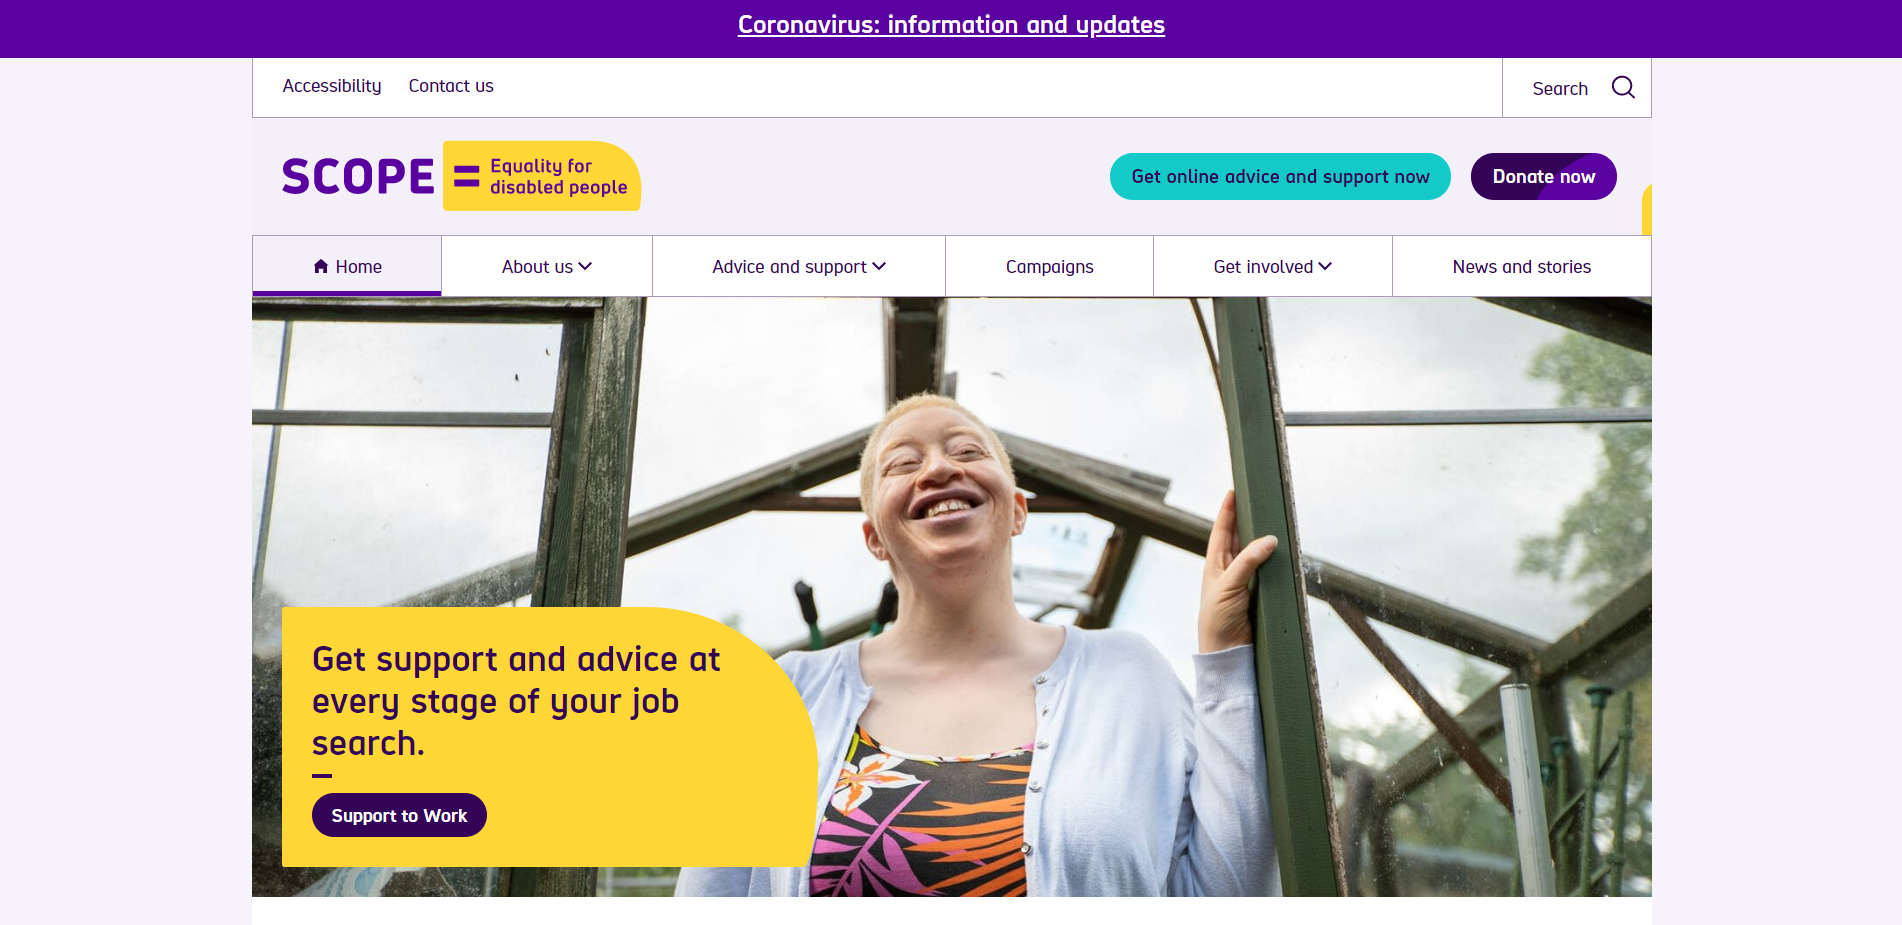Click the hero photo of smiling woman
Image resolution: width=1902 pixels, height=925 pixels.
(x=1100, y=600)
